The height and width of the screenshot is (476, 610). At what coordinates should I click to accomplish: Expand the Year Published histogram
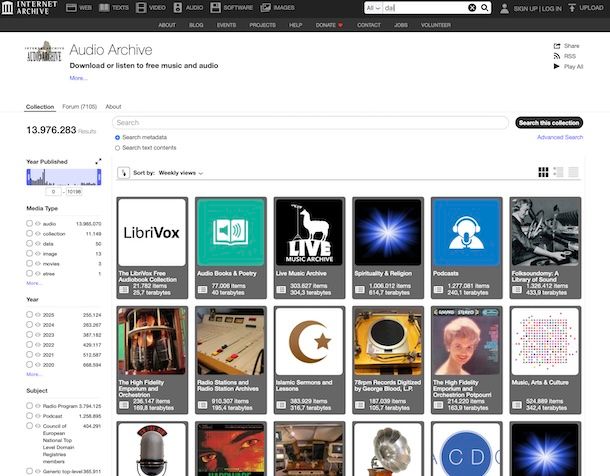98,161
